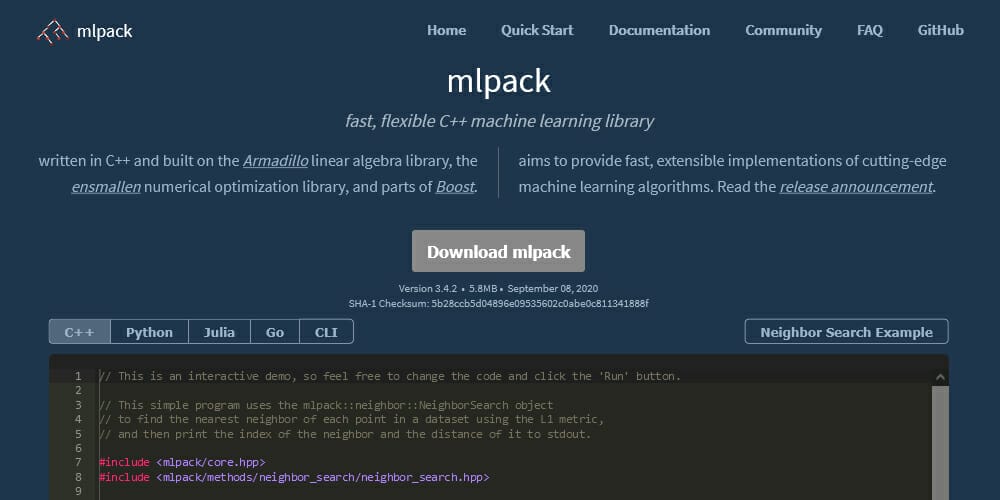The height and width of the screenshot is (500, 1000).
Task: Switch to the CLI tab
Action: coord(326,332)
